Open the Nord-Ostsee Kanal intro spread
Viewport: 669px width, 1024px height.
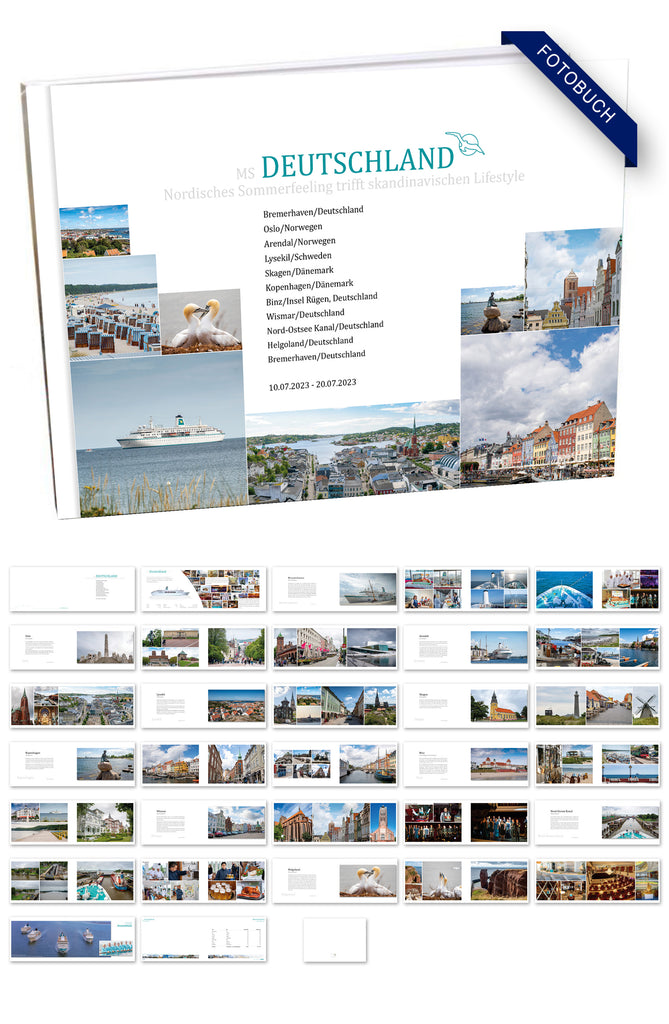tap(598, 822)
